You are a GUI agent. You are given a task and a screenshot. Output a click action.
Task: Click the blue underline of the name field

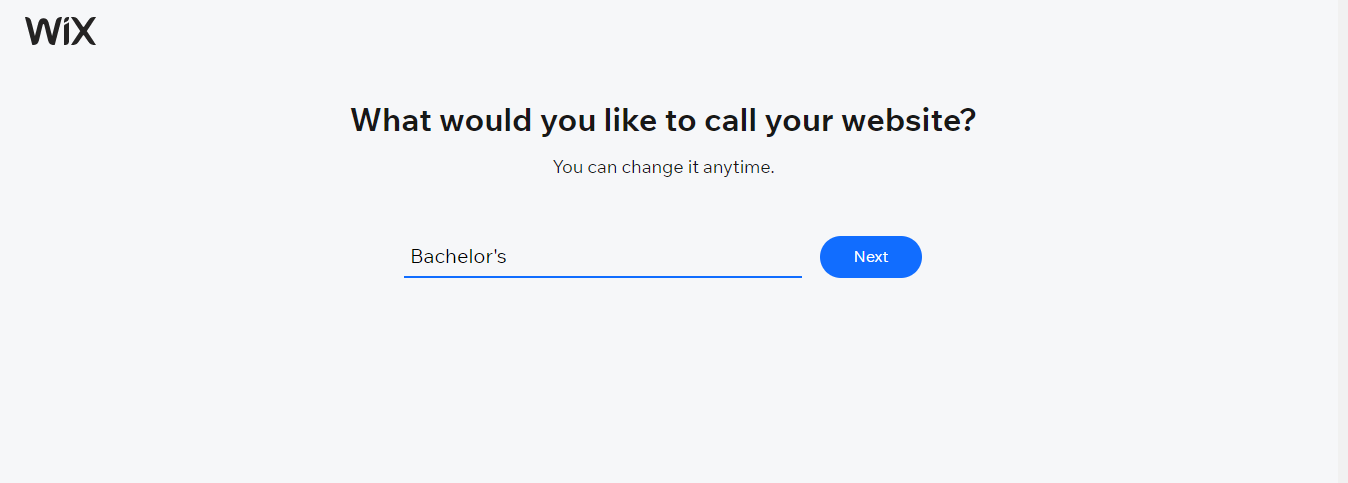pos(602,276)
